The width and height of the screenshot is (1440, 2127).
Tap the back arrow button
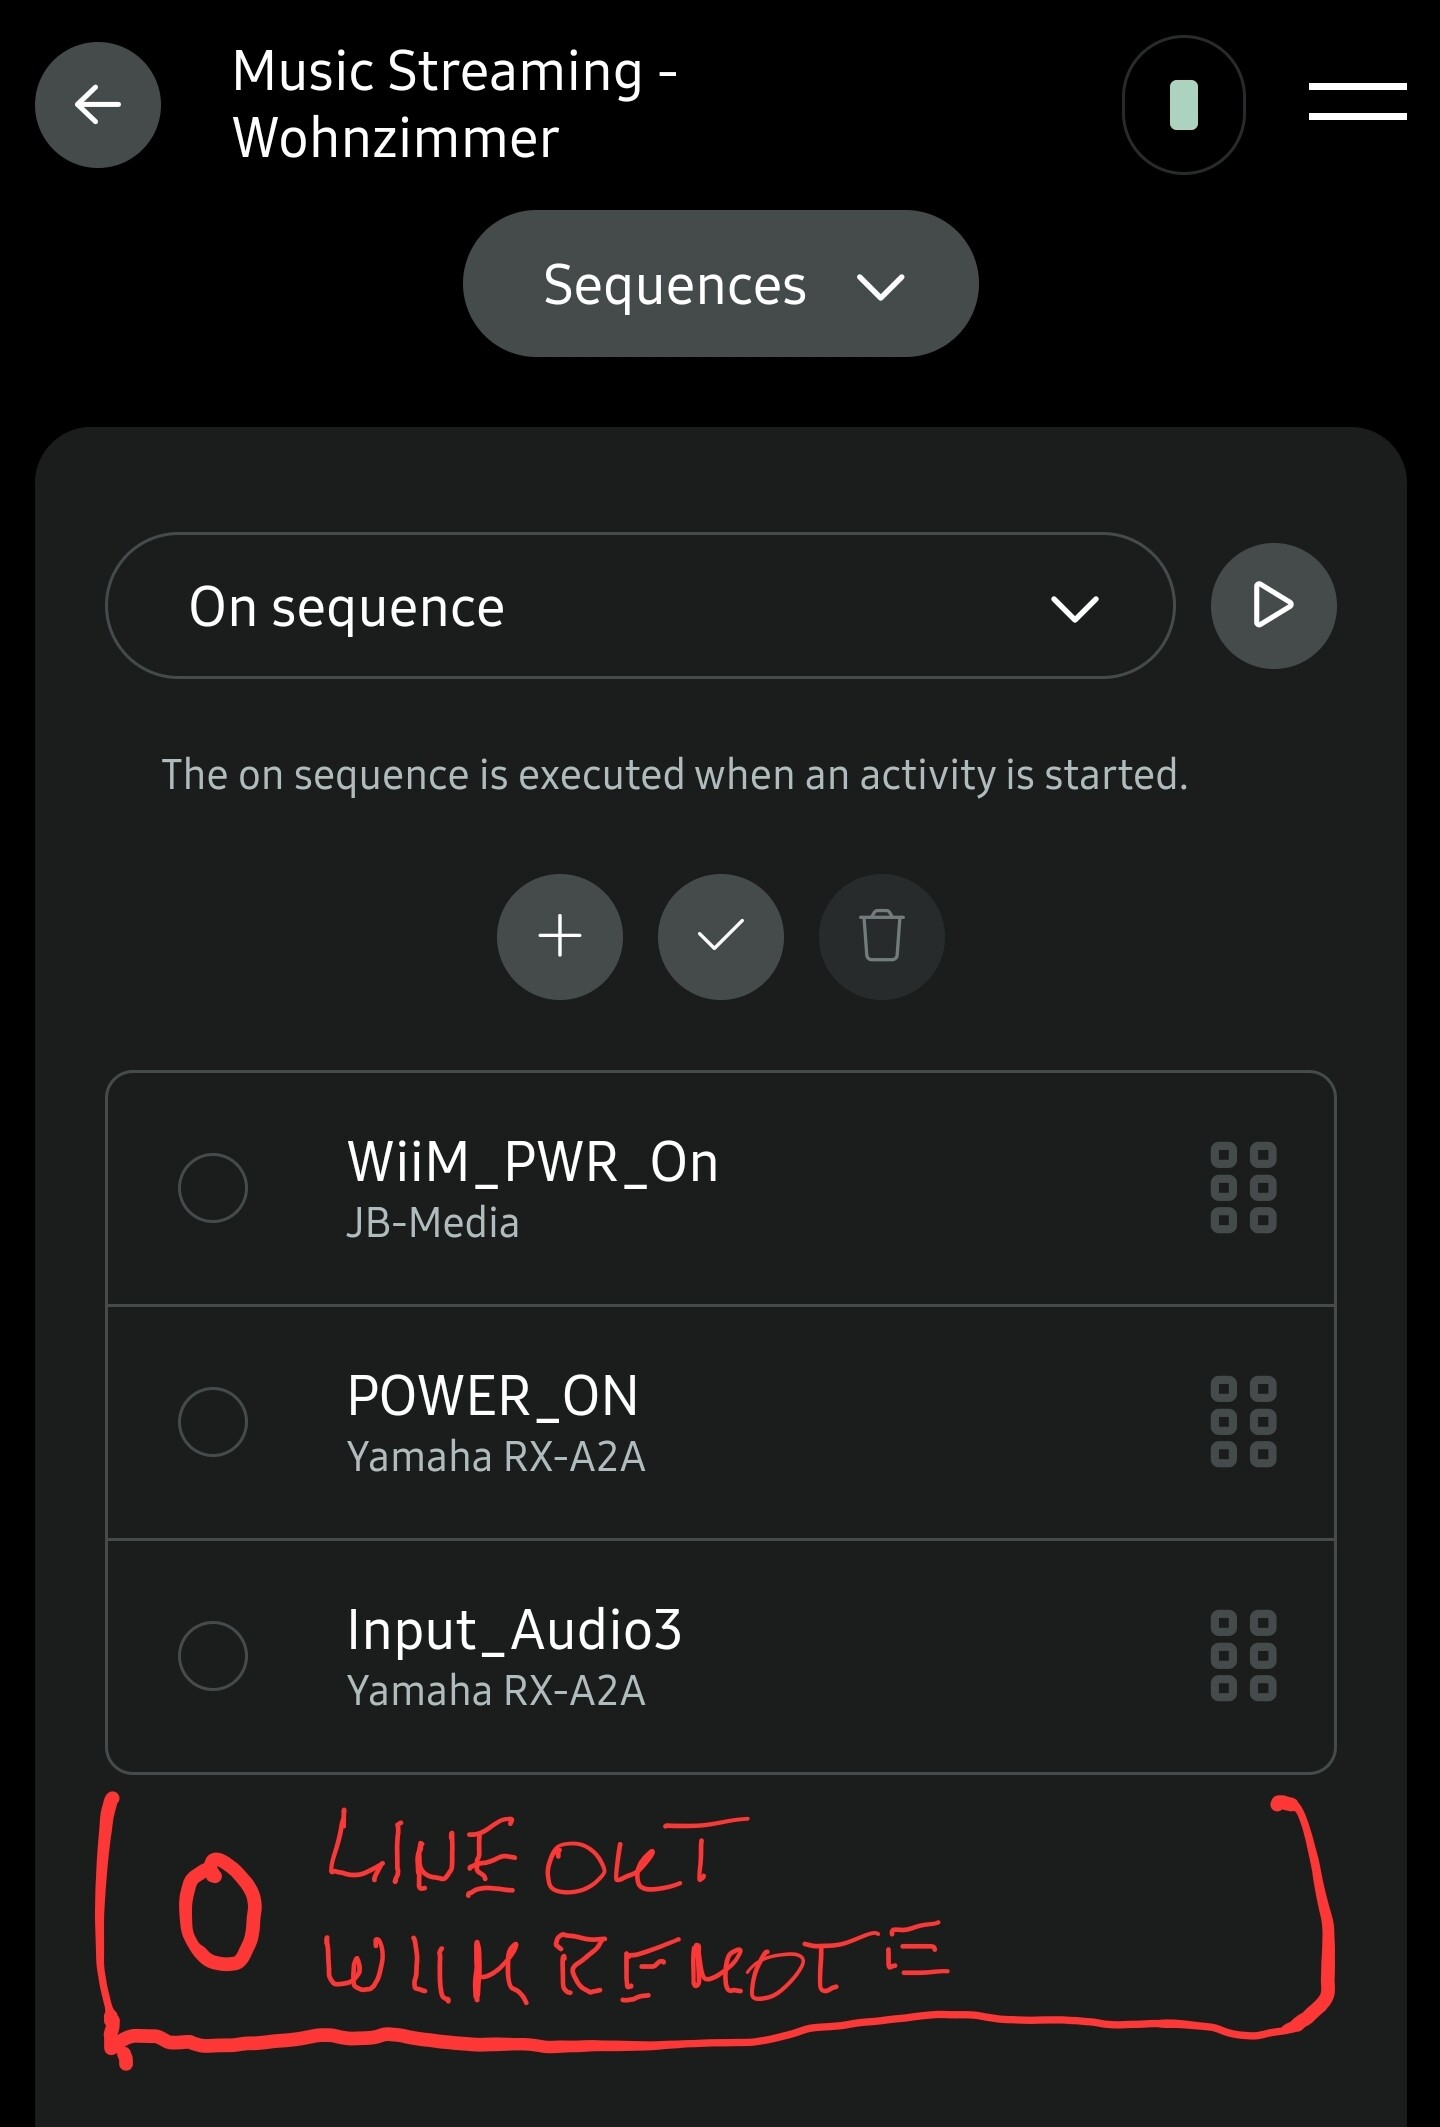coord(98,105)
